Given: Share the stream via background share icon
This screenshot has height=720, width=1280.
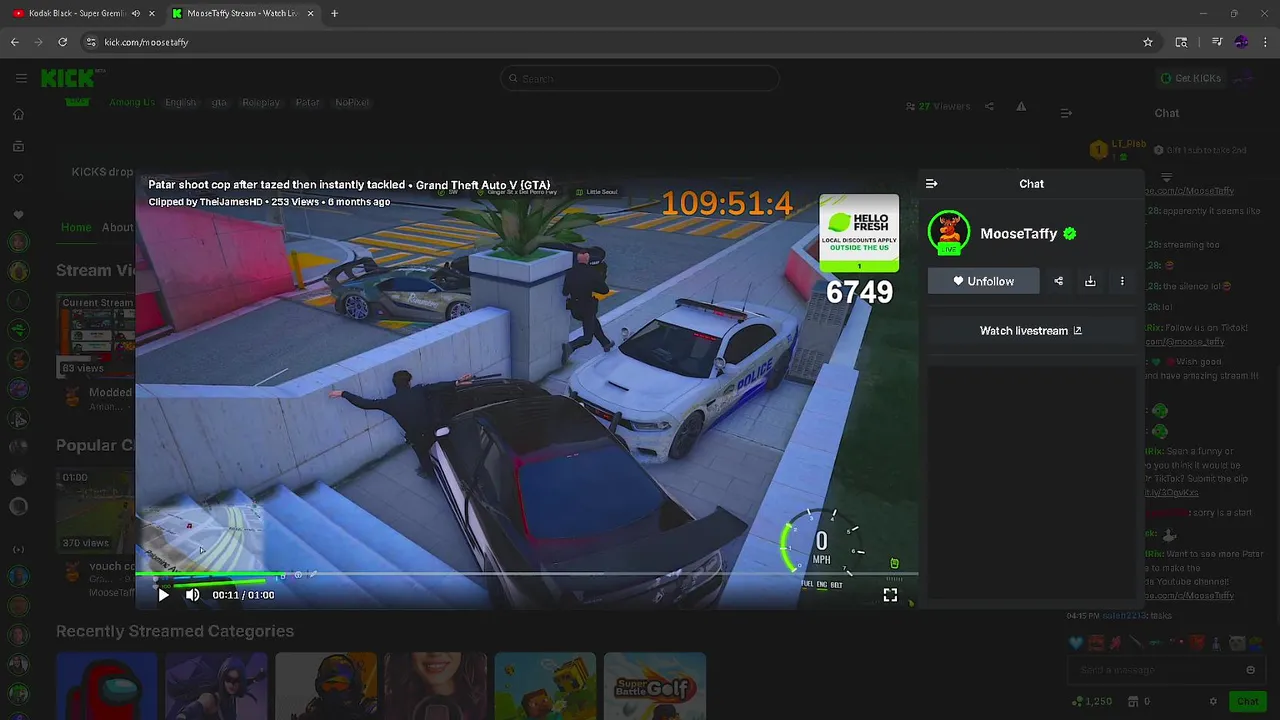Looking at the screenshot, I should coord(989,106).
